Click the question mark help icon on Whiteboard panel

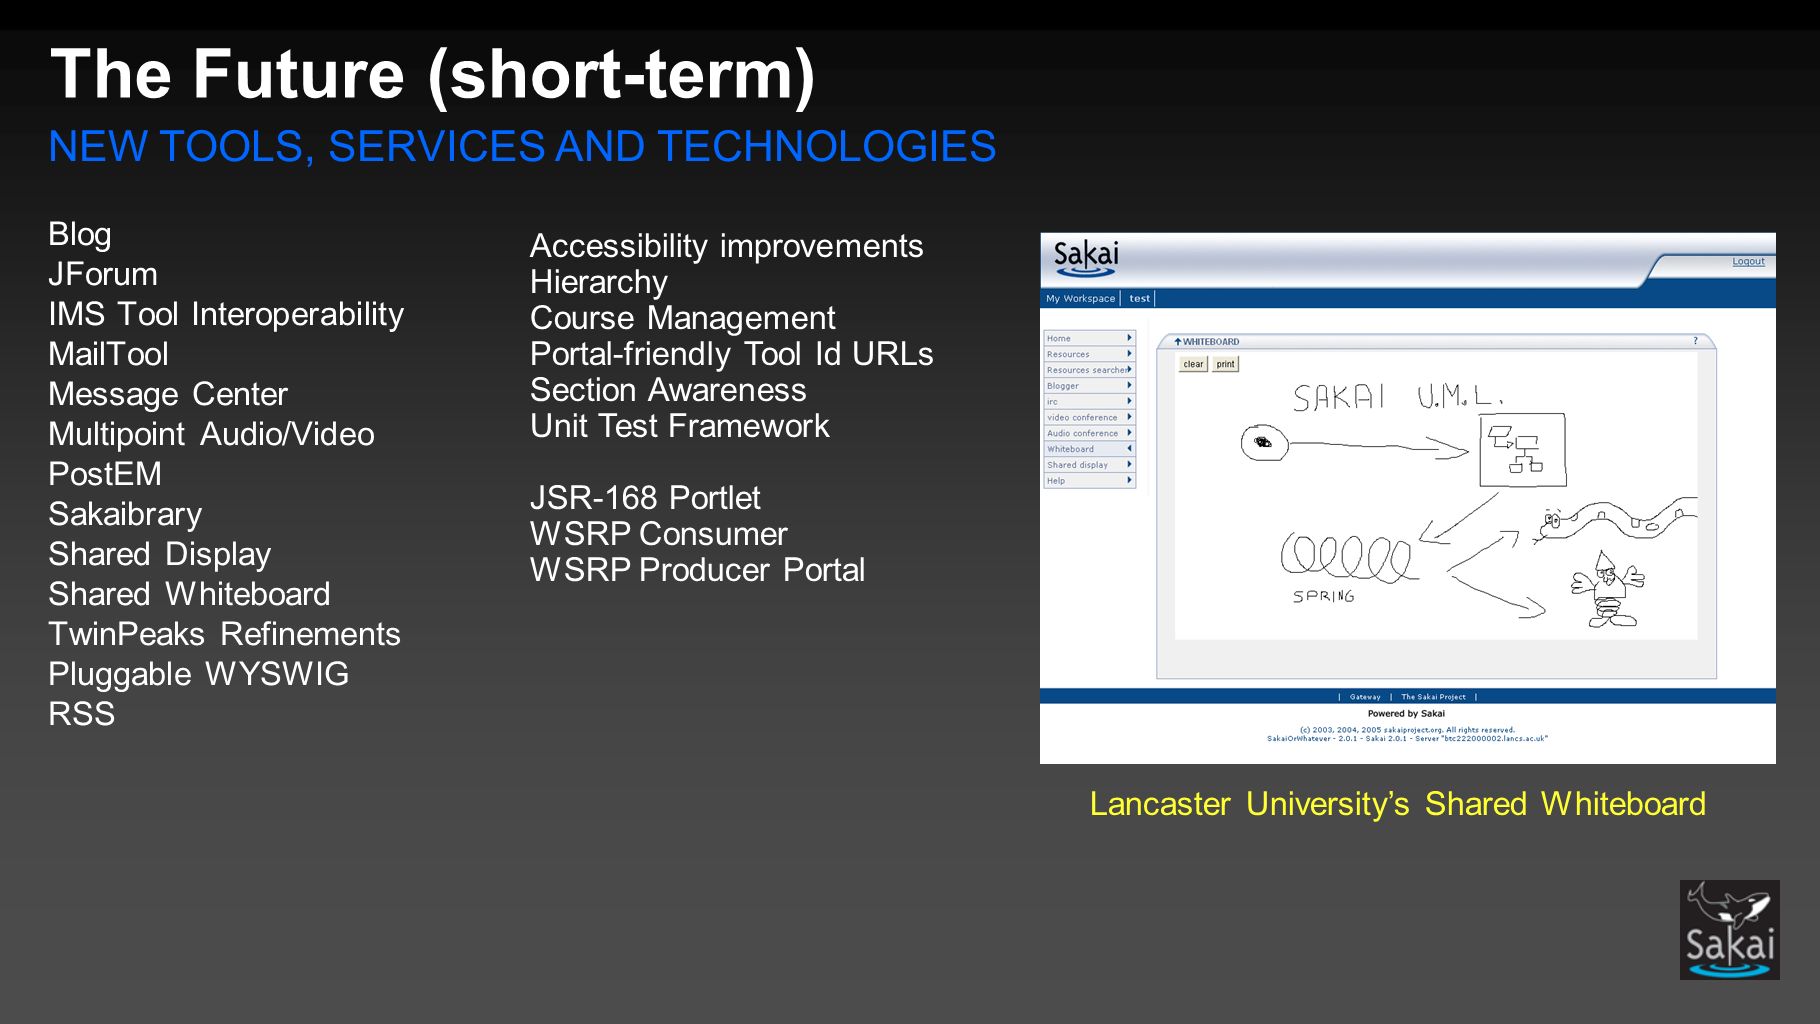tap(1695, 341)
